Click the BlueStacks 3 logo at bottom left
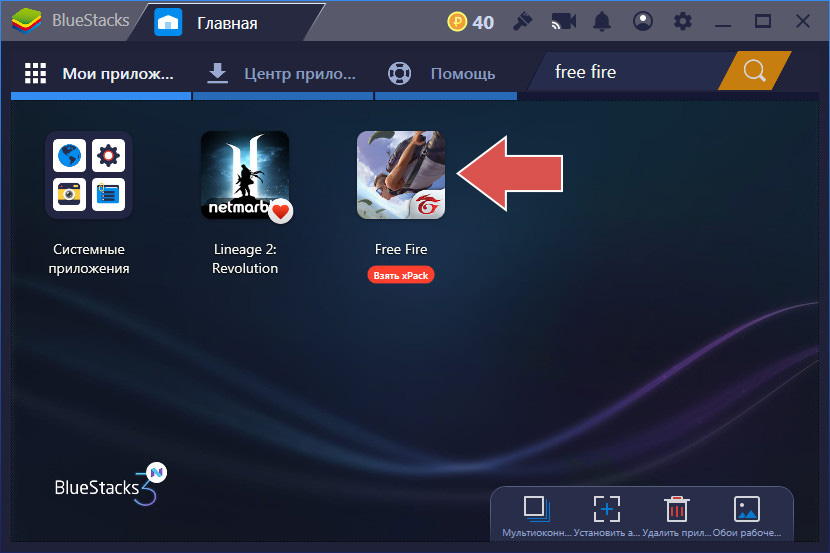The image size is (830, 553). click(x=111, y=484)
